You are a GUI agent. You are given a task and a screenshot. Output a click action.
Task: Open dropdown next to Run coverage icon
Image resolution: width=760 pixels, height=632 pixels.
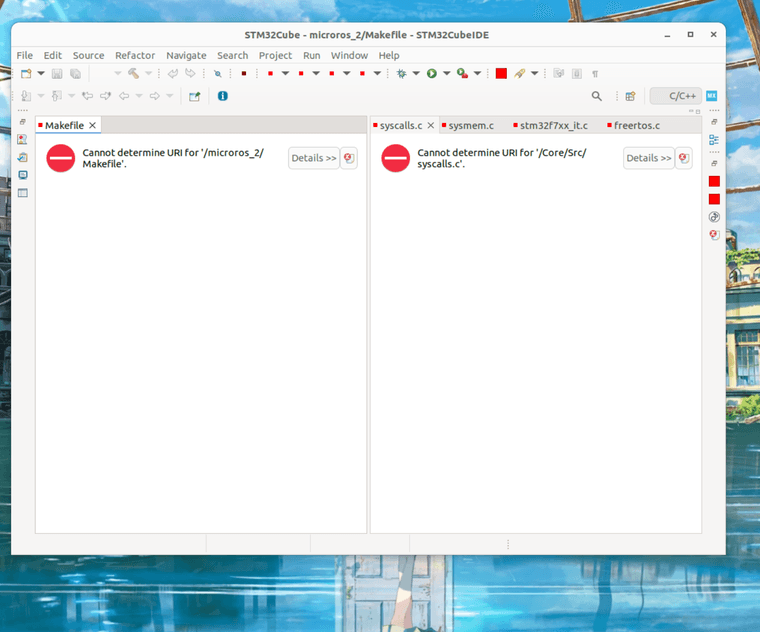[x=477, y=74]
